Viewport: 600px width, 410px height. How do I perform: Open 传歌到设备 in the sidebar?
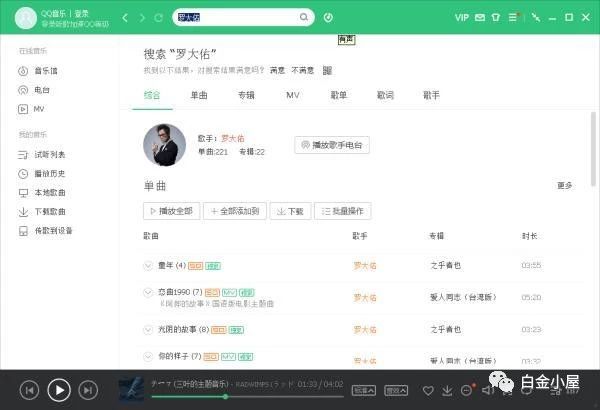click(45, 231)
